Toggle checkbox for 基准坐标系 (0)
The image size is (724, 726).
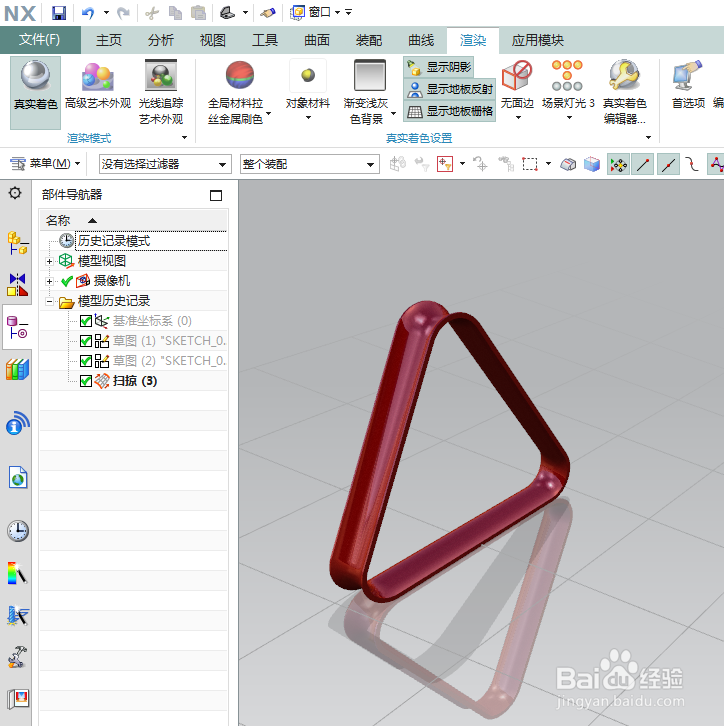85,321
